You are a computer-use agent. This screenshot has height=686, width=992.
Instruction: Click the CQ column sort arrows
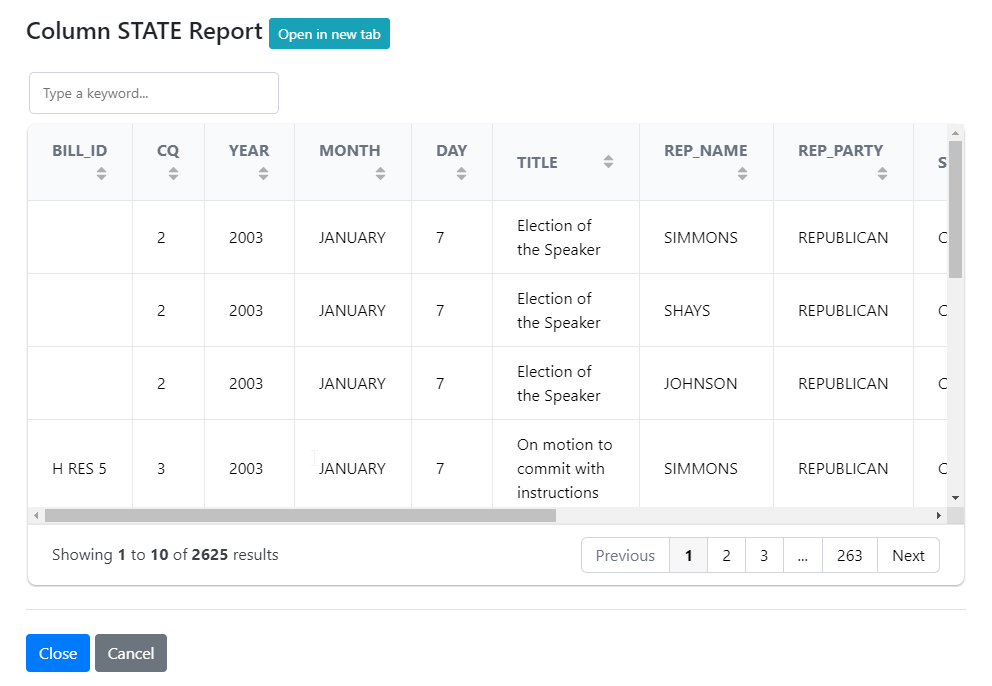pyautogui.click(x=174, y=174)
